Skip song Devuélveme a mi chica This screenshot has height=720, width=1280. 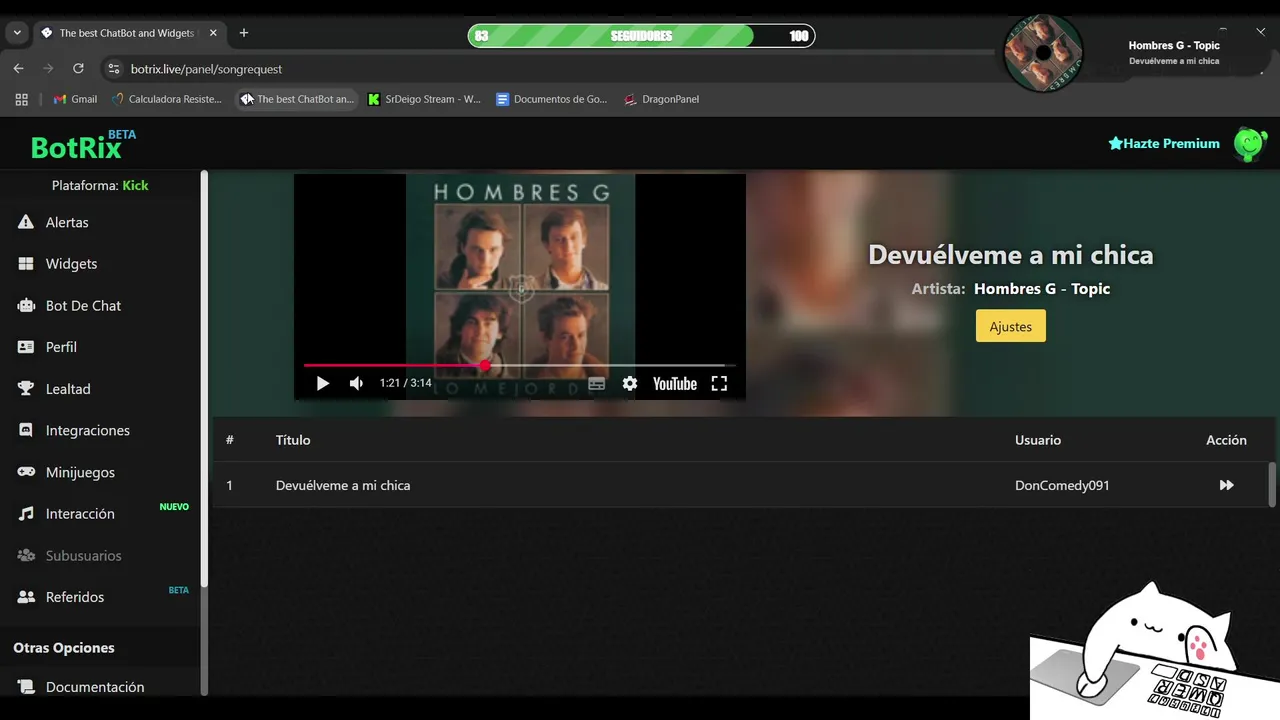click(x=1226, y=485)
